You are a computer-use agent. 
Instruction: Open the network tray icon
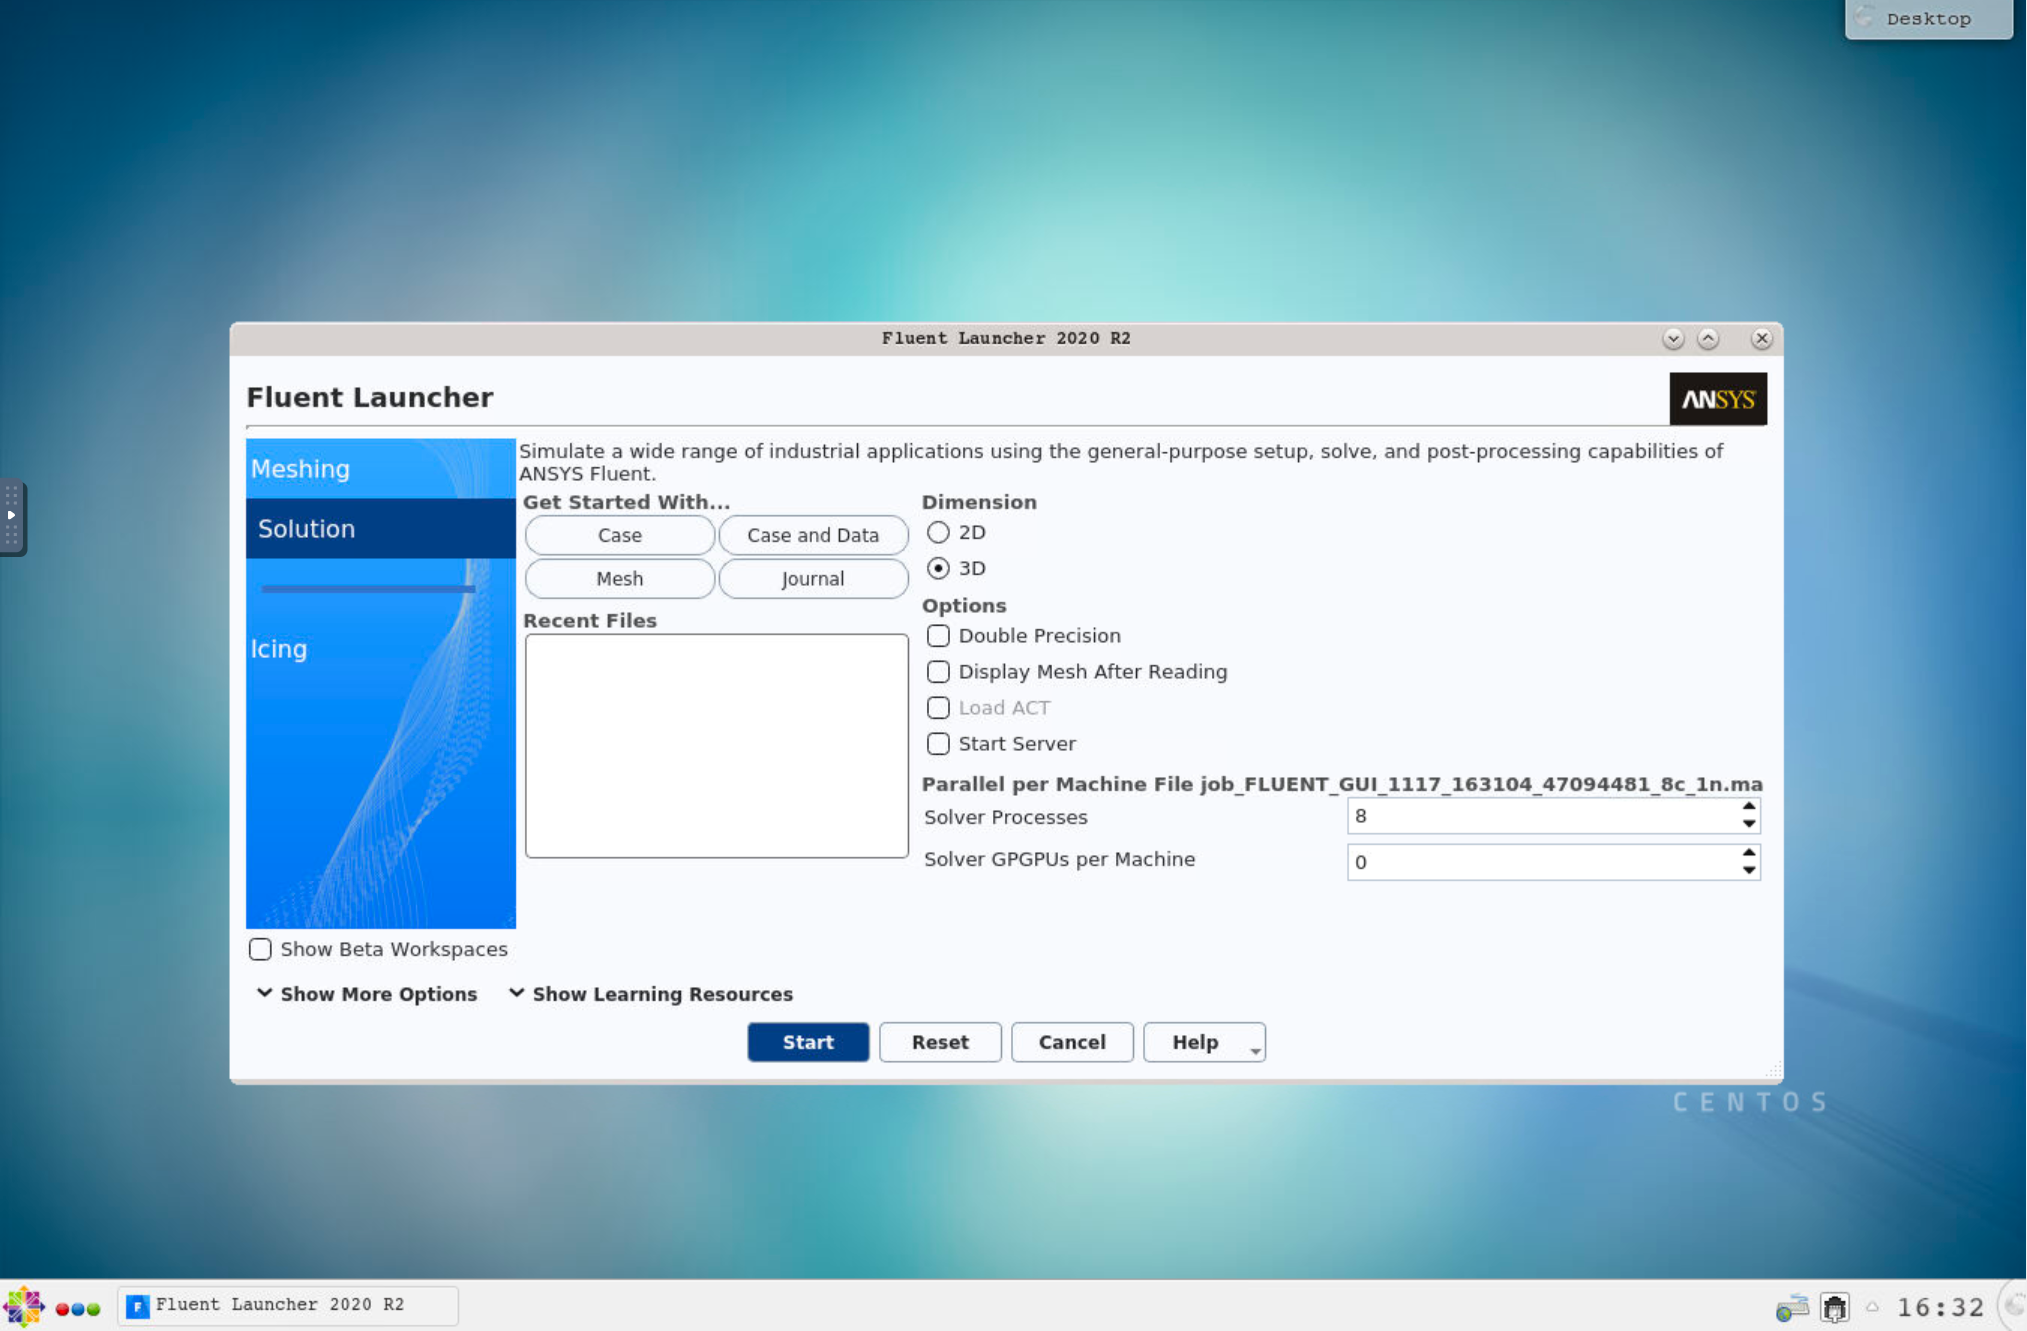(x=1791, y=1307)
